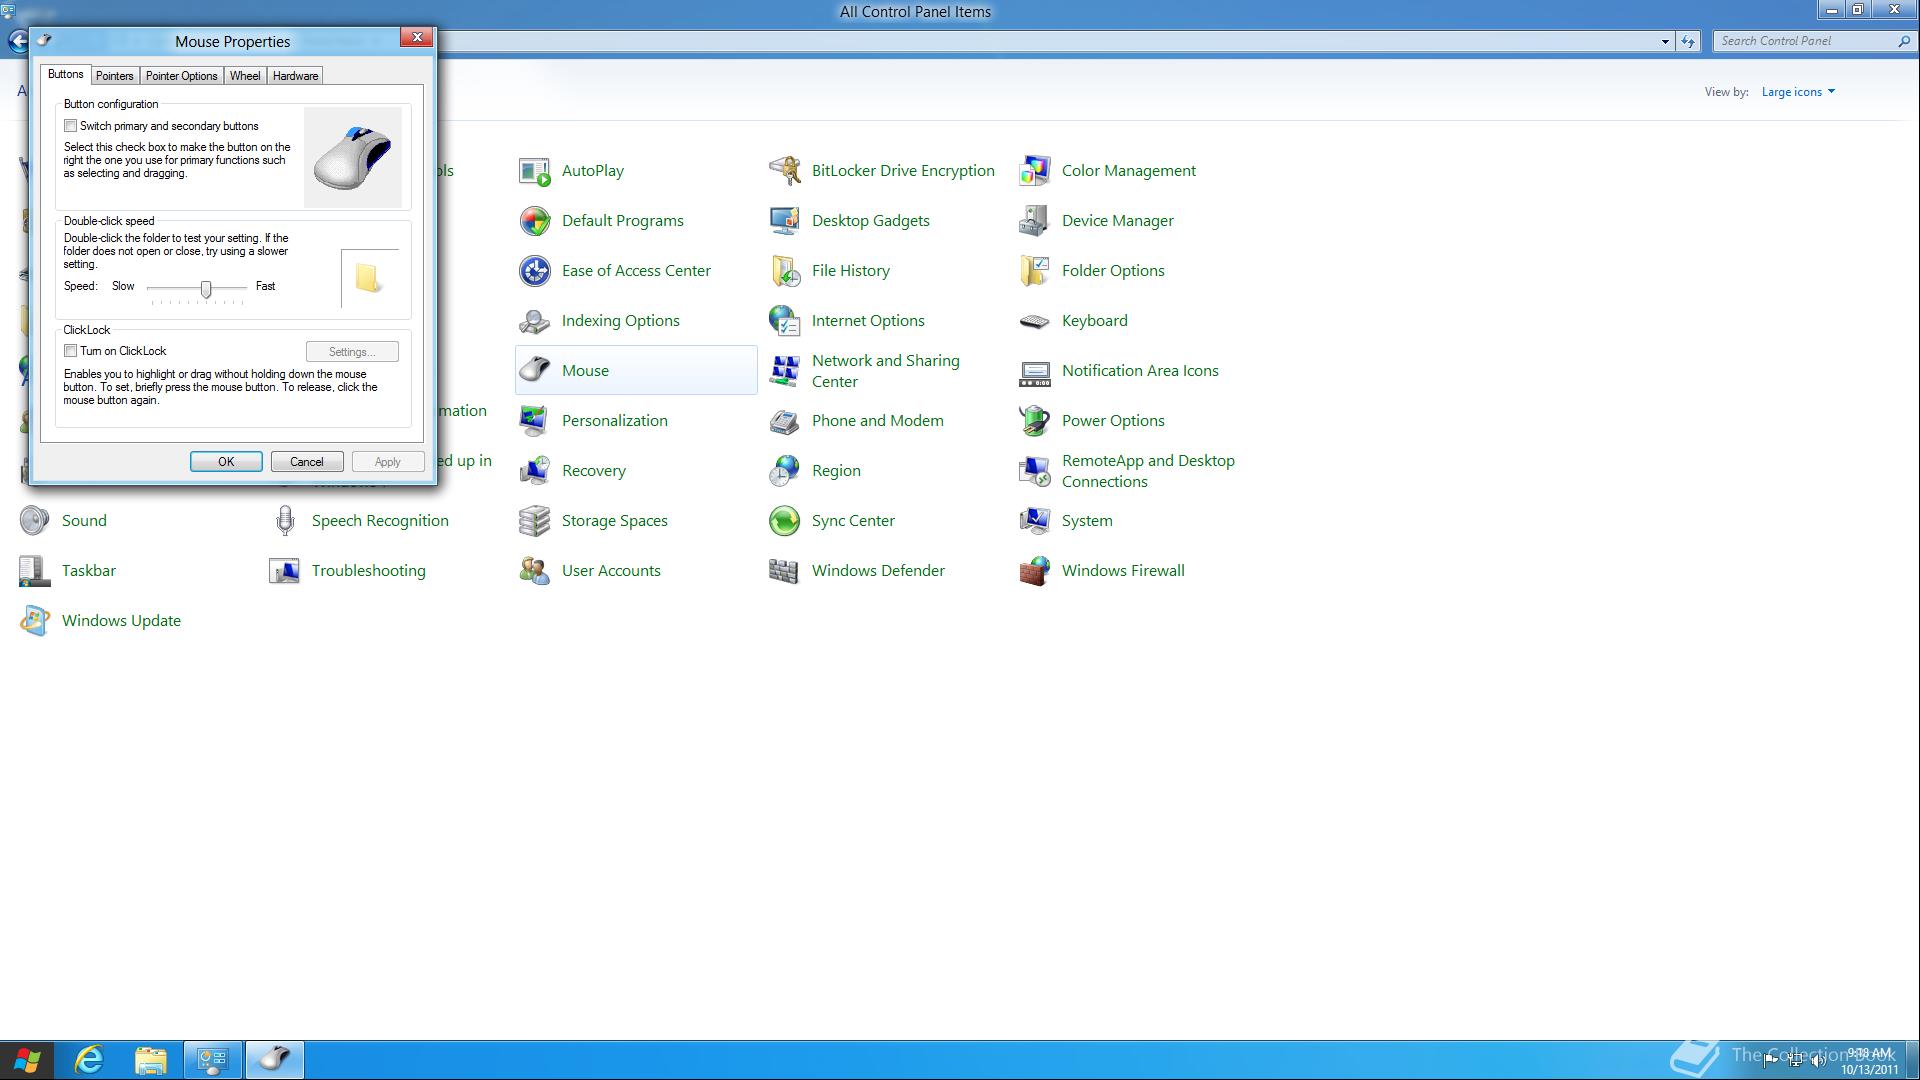Open the Power Options icon
The image size is (1920, 1080).
(1035, 421)
